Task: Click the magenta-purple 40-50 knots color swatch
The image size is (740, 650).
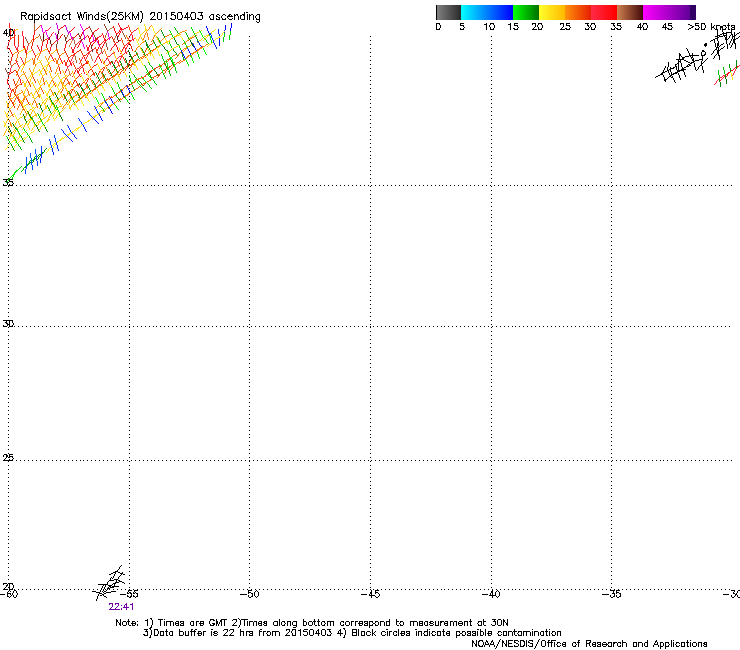Action: point(669,12)
